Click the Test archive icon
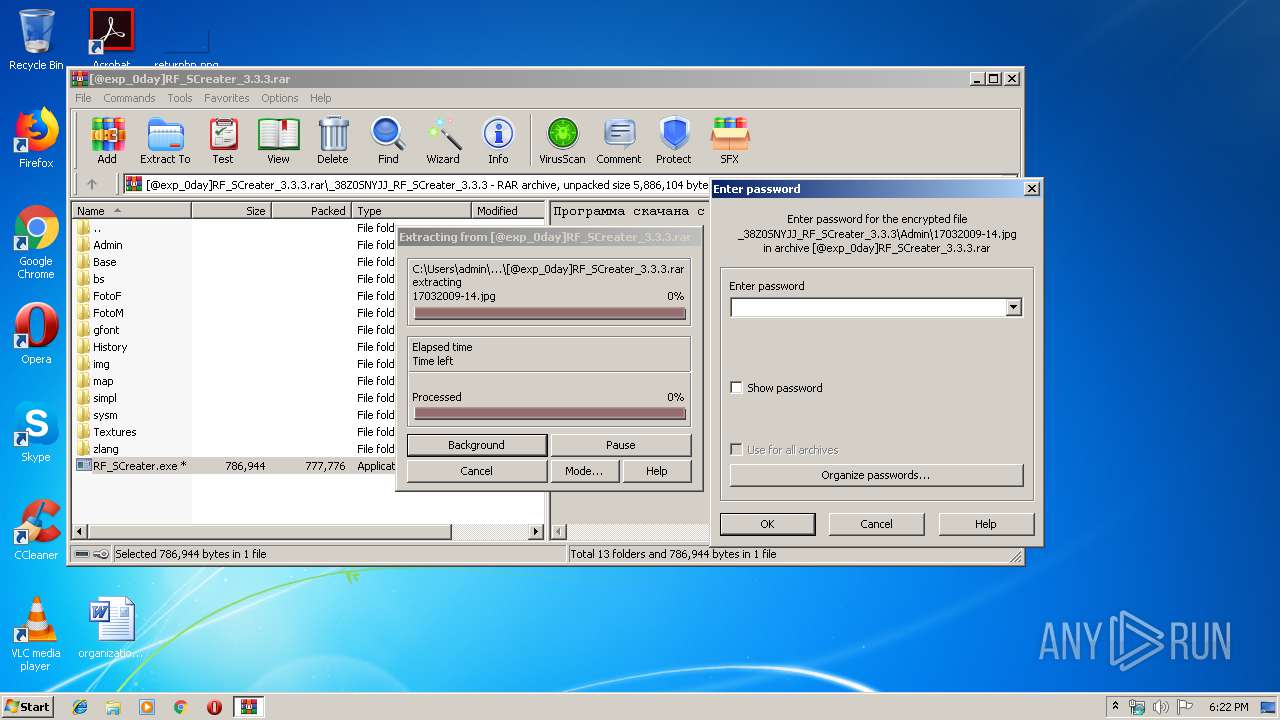1280x720 pixels. point(223,140)
